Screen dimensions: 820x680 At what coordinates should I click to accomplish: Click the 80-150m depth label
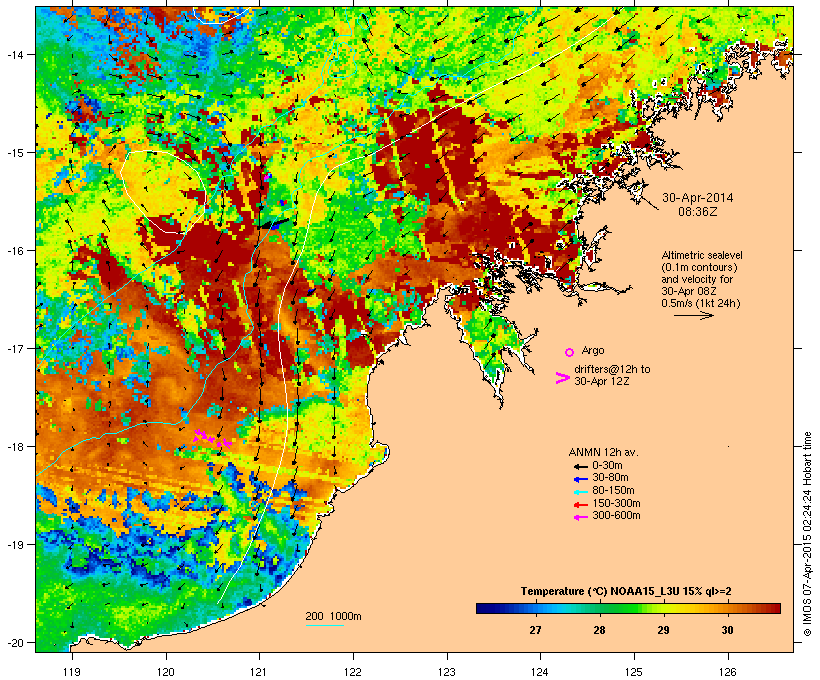[x=613, y=491]
